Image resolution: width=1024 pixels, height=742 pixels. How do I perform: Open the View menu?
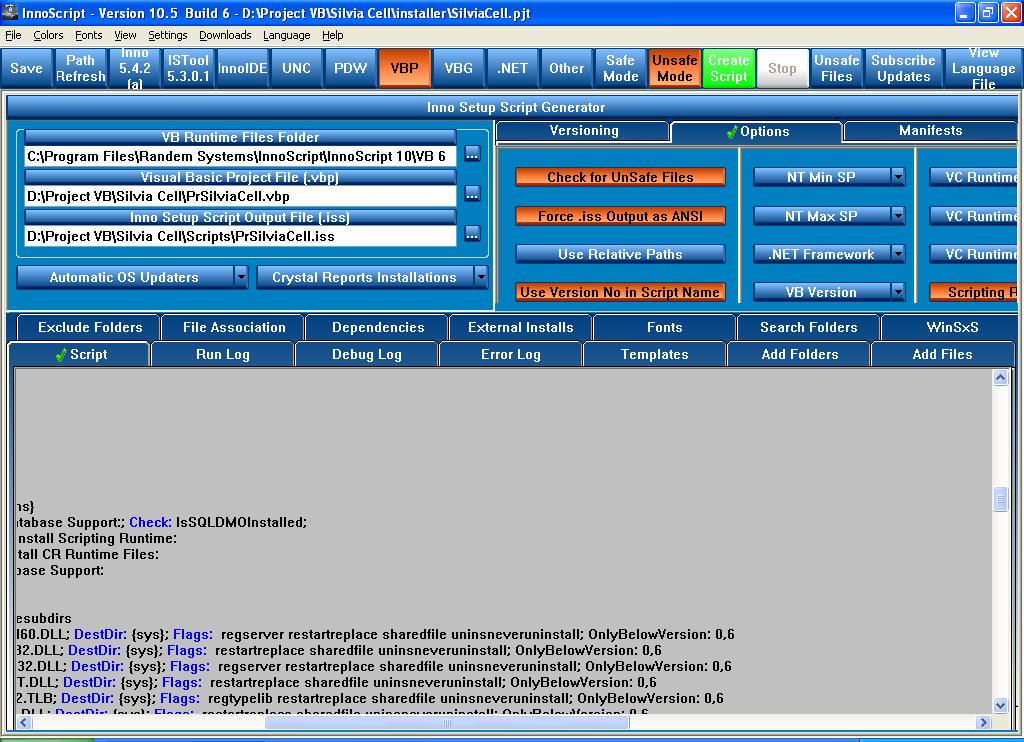125,35
